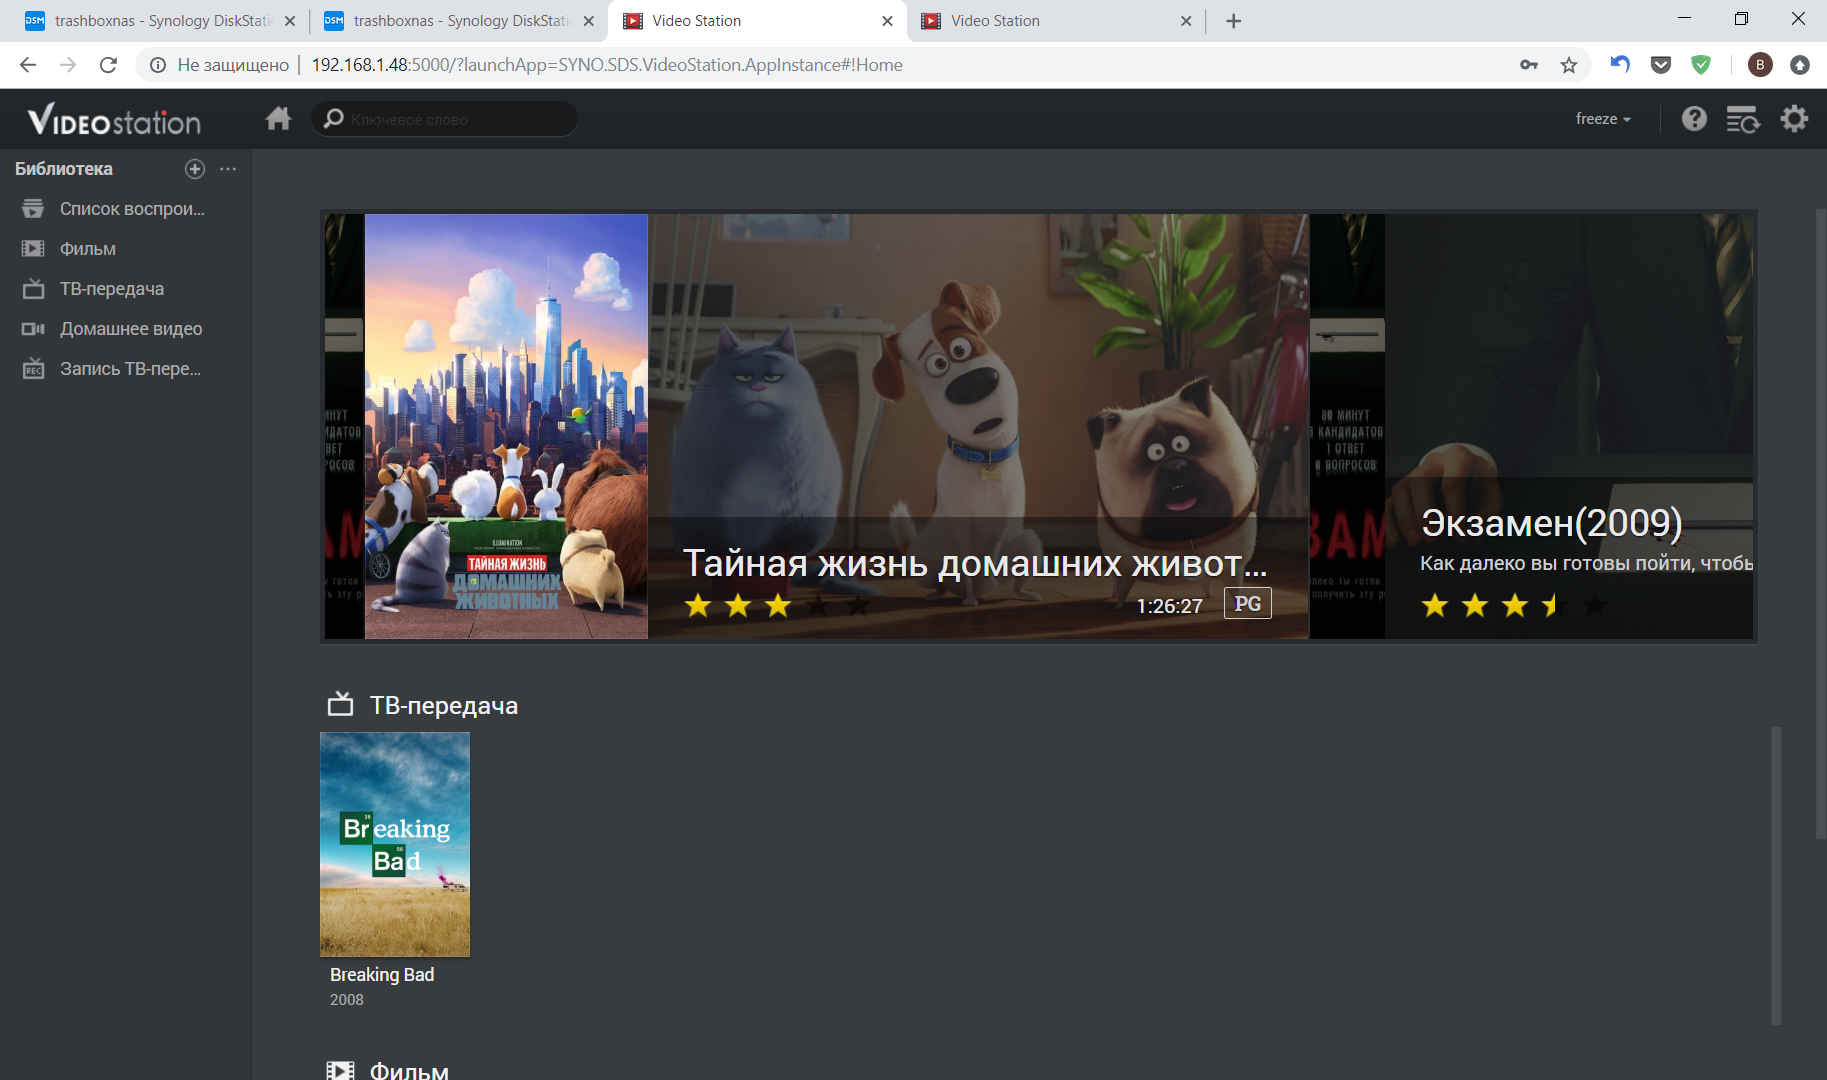Click the blue arrow extension icon

click(x=1620, y=65)
